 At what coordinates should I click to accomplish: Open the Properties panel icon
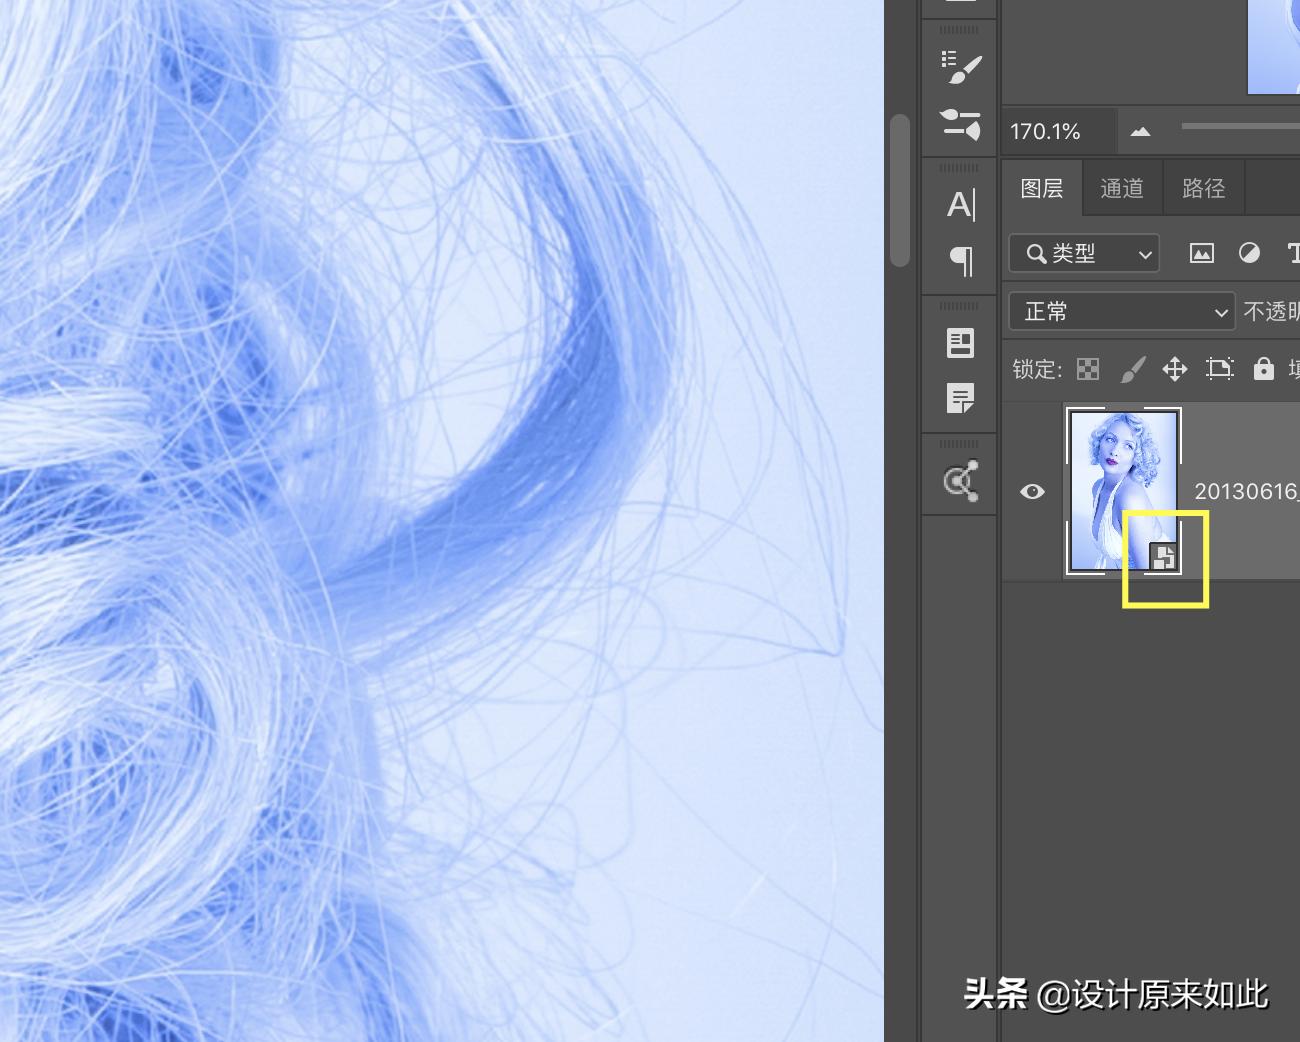[x=961, y=343]
